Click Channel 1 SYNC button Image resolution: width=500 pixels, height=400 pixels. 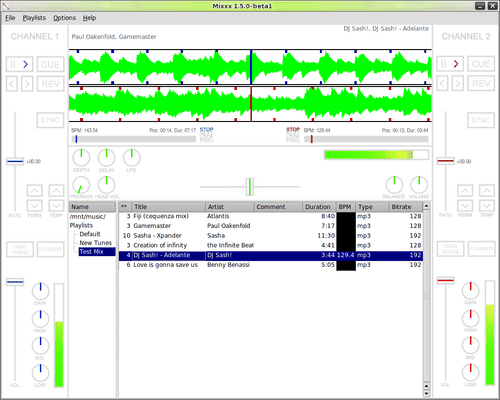pyautogui.click(x=50, y=120)
